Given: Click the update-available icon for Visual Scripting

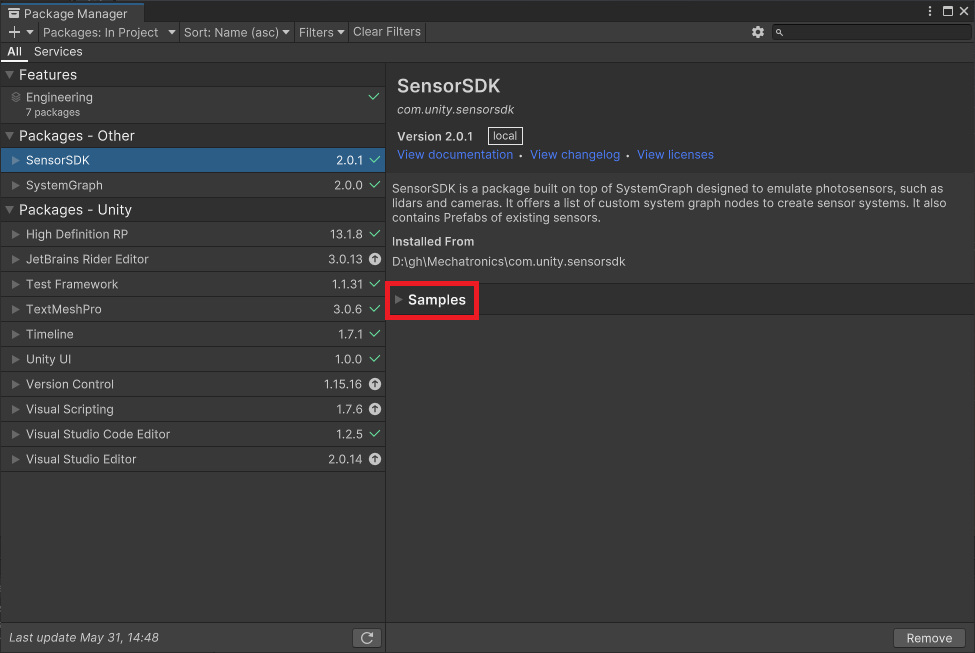Looking at the screenshot, I should 375,409.
